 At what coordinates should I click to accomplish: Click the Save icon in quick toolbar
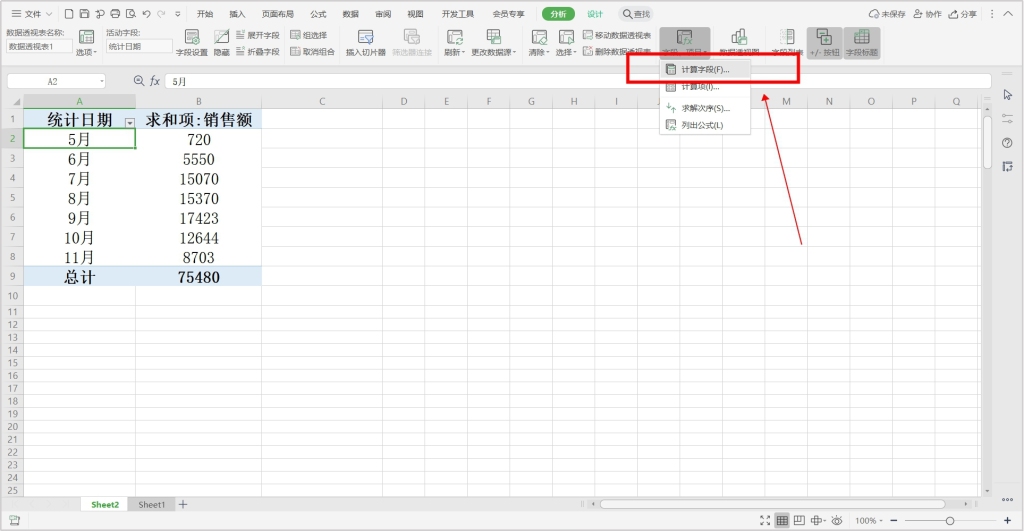[84, 14]
